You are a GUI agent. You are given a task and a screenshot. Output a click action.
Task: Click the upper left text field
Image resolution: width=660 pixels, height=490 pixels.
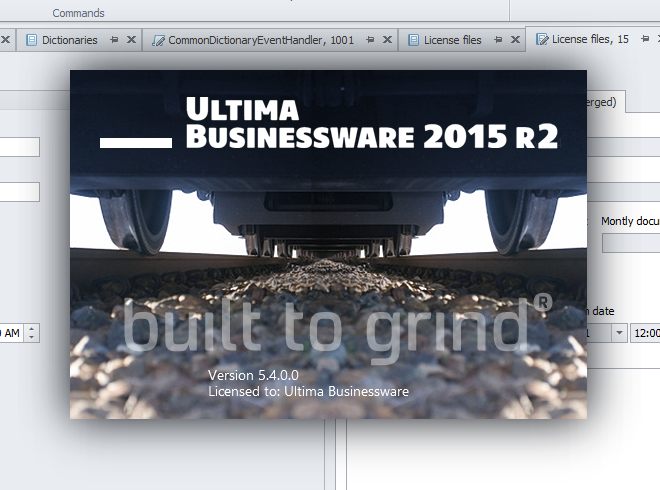(x=20, y=147)
